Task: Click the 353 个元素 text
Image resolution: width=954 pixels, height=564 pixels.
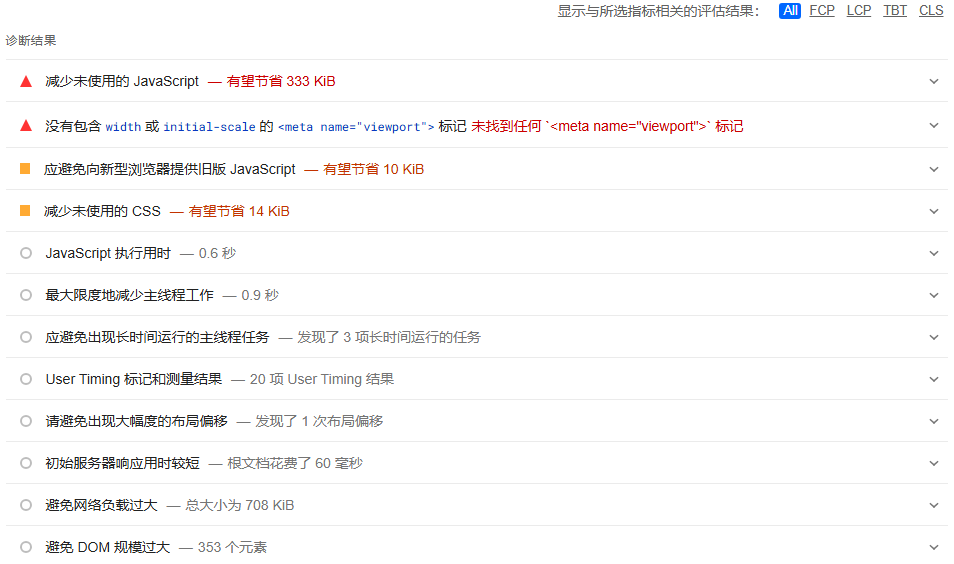Action: coord(232,547)
